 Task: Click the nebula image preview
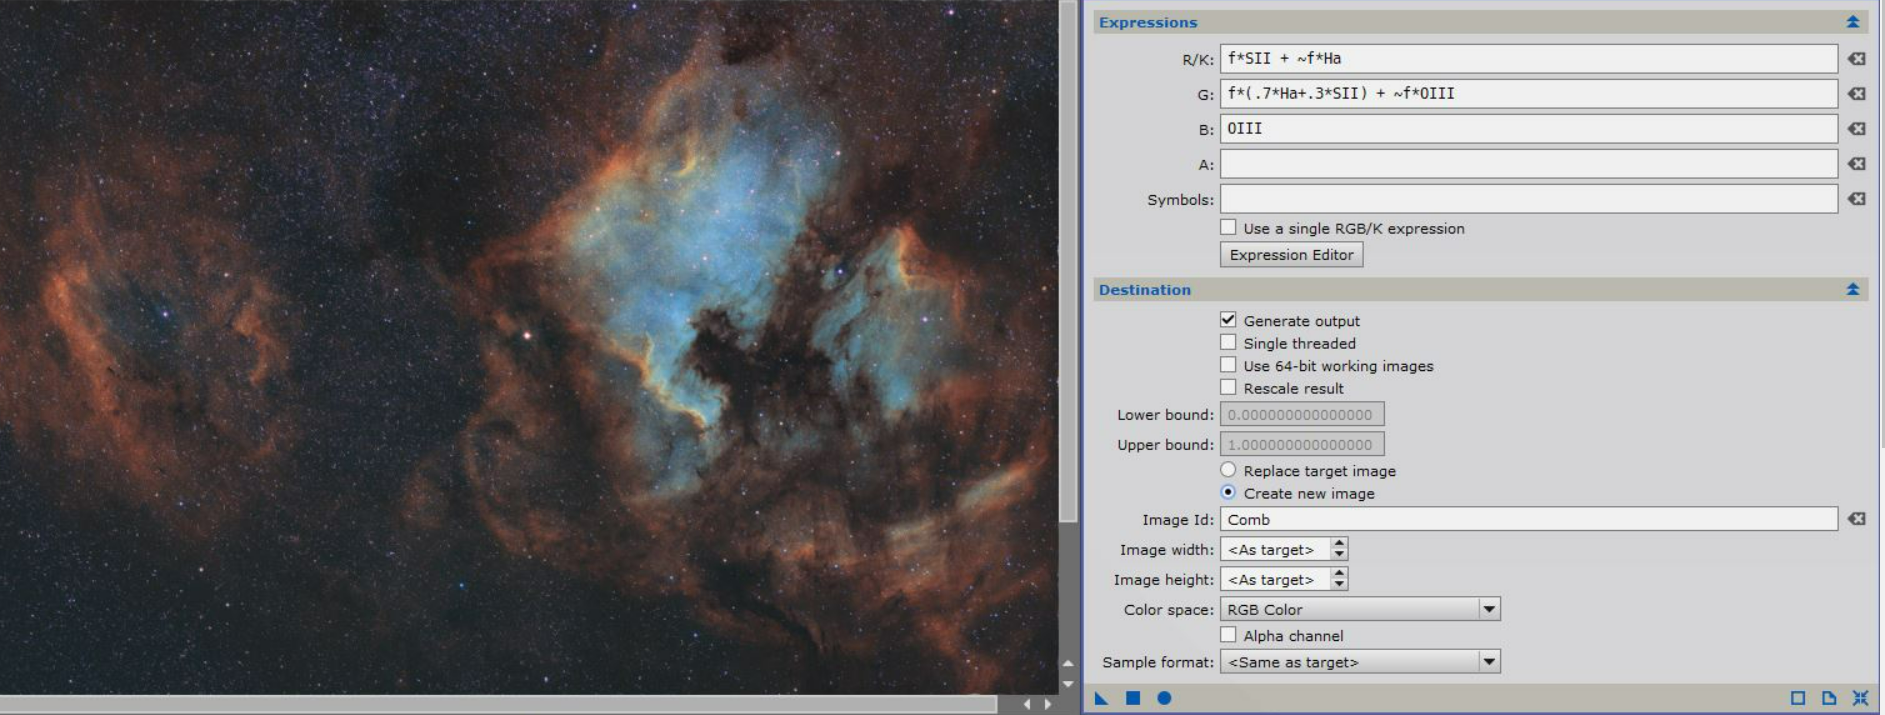pos(529,347)
